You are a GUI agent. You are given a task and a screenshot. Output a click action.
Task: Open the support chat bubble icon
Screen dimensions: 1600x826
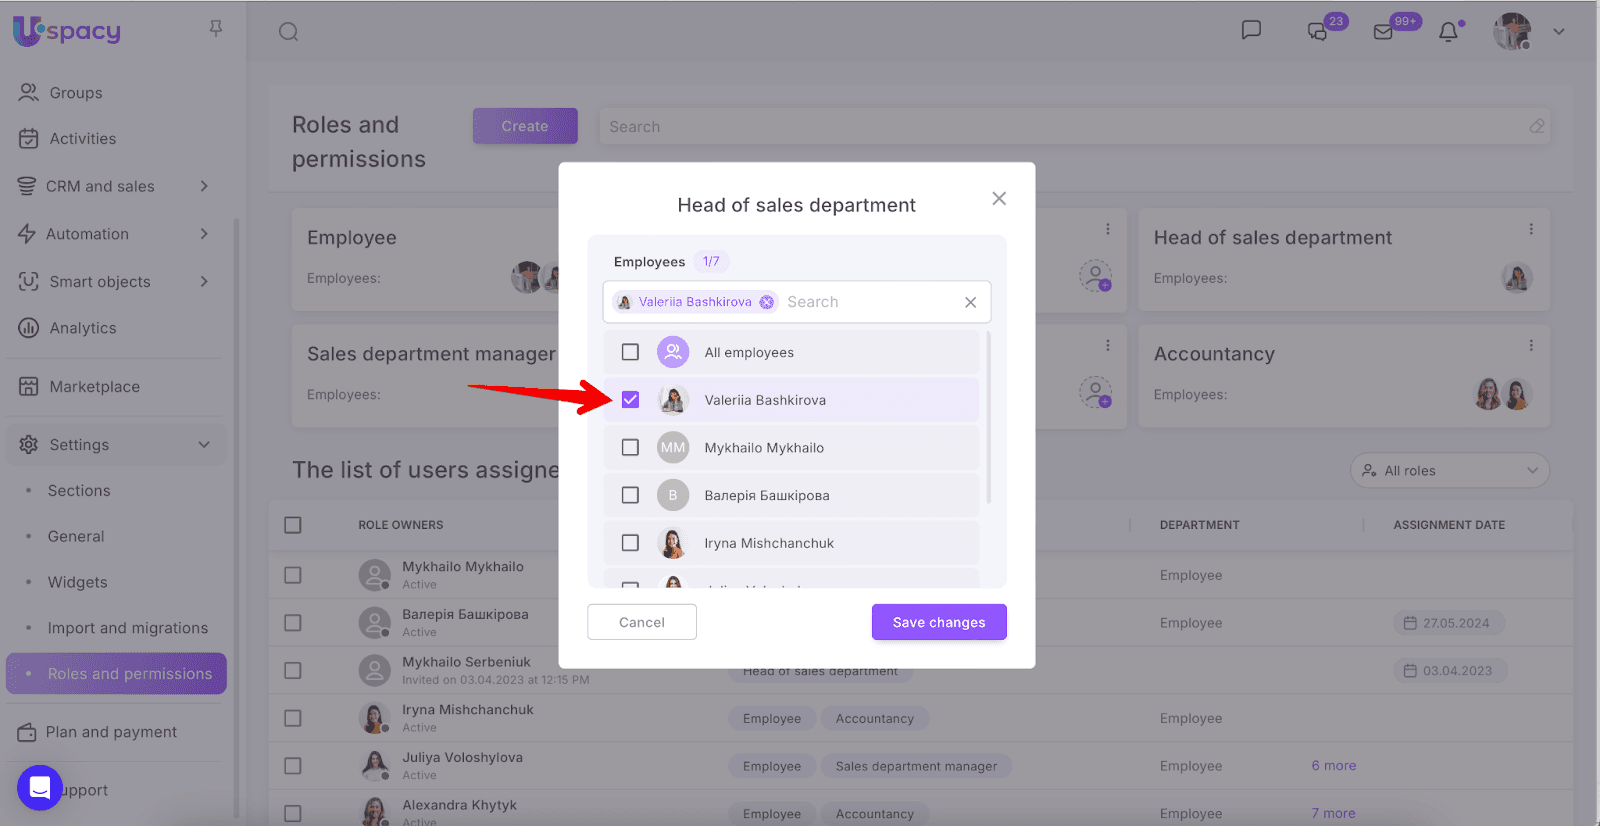[40, 788]
